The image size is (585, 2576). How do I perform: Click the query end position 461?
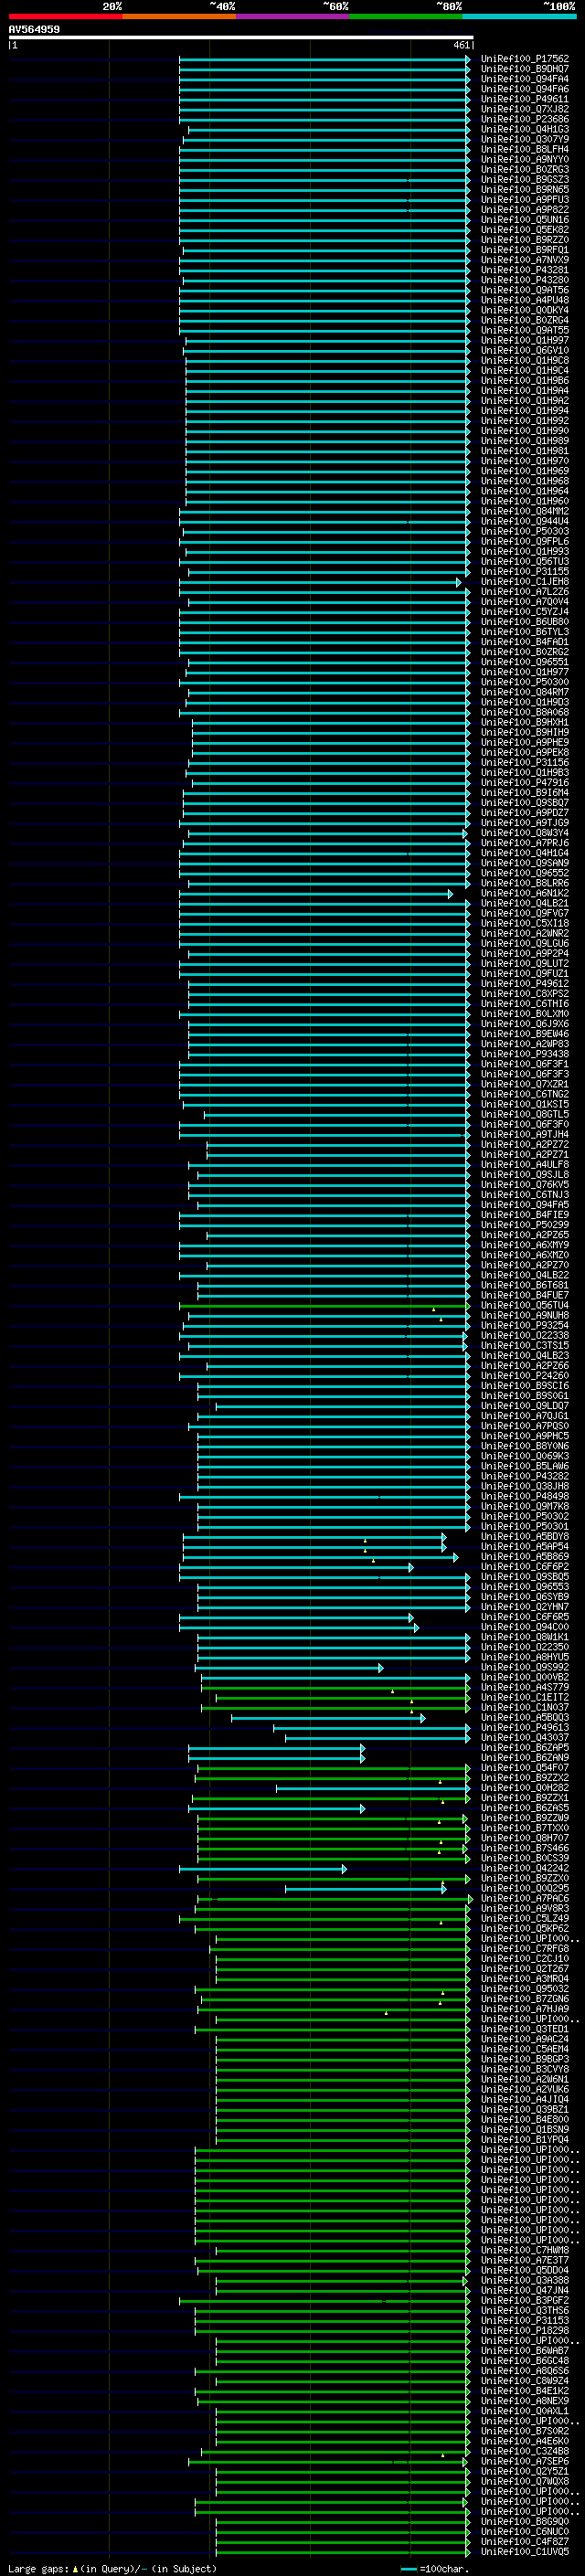point(461,45)
